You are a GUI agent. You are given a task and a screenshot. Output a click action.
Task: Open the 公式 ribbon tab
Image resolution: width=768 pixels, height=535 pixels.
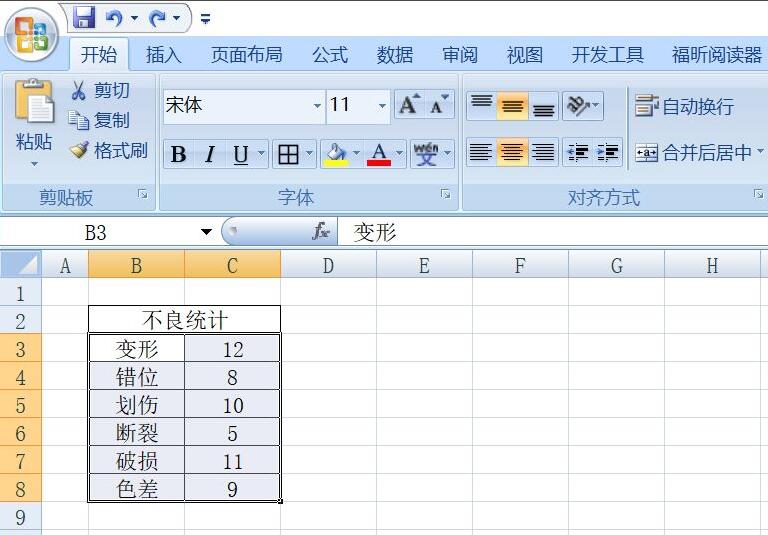click(330, 54)
